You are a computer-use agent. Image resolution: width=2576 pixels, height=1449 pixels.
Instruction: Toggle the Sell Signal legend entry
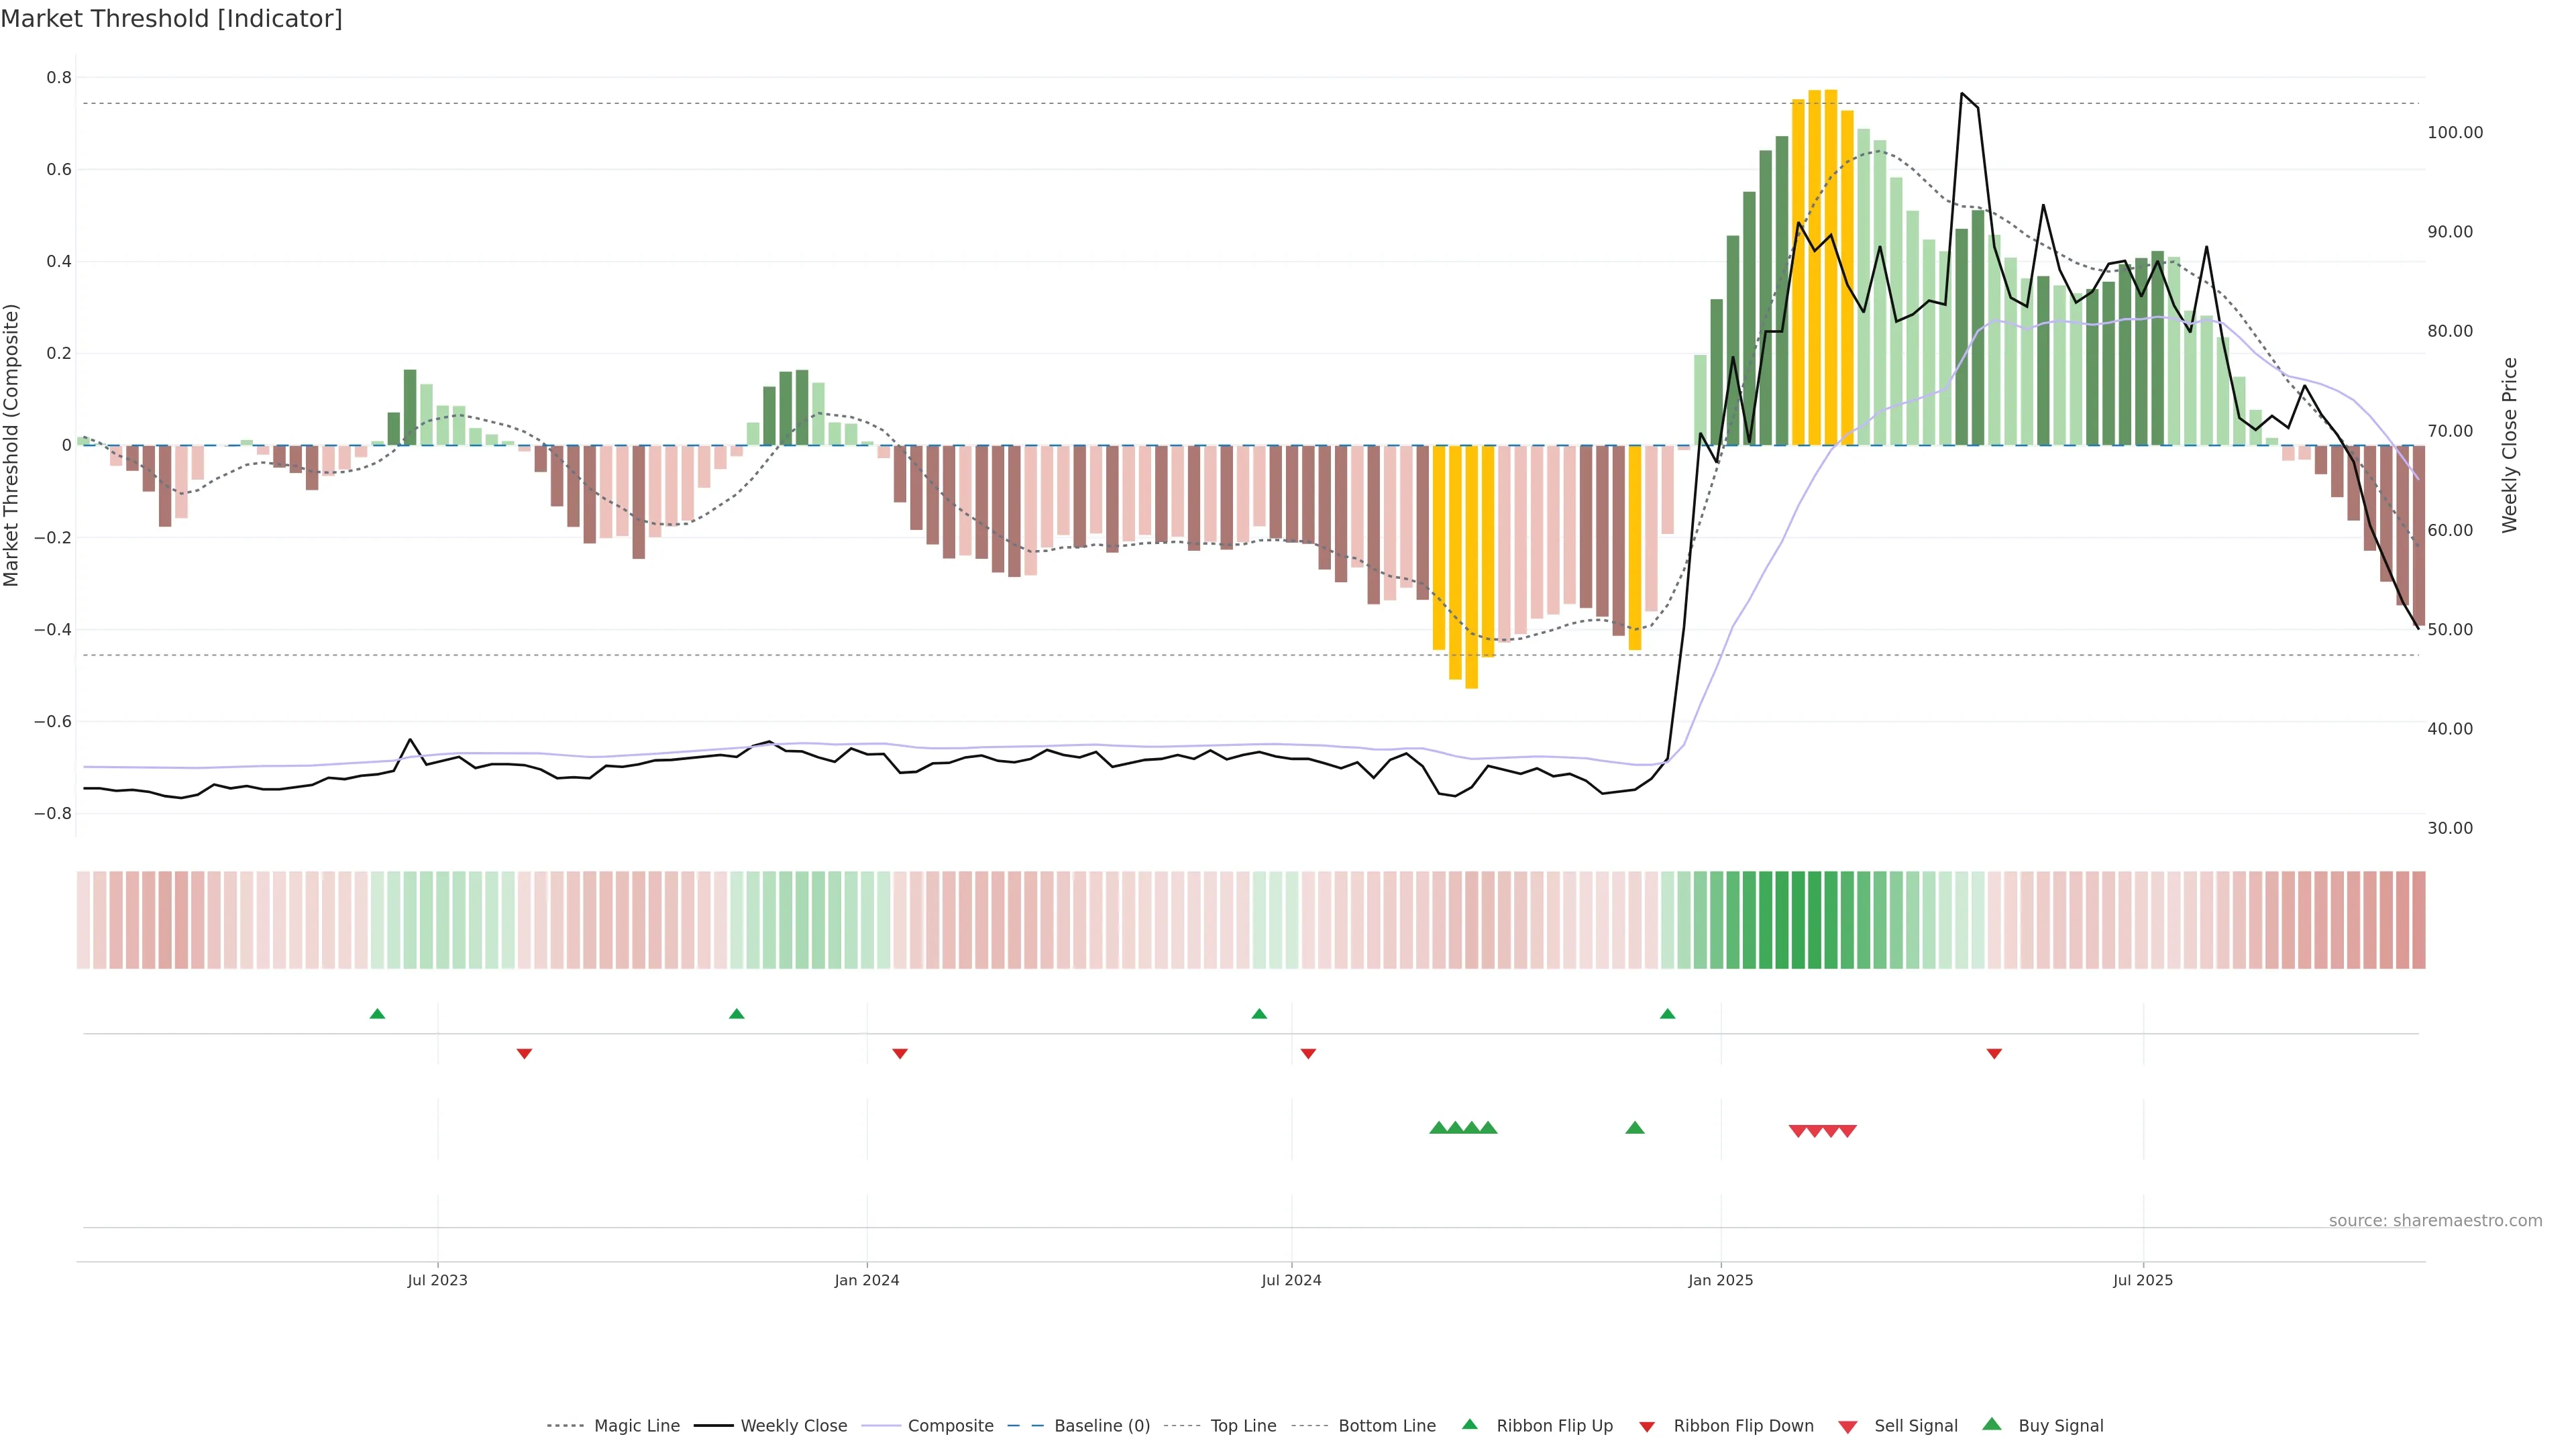coord(1915,1426)
